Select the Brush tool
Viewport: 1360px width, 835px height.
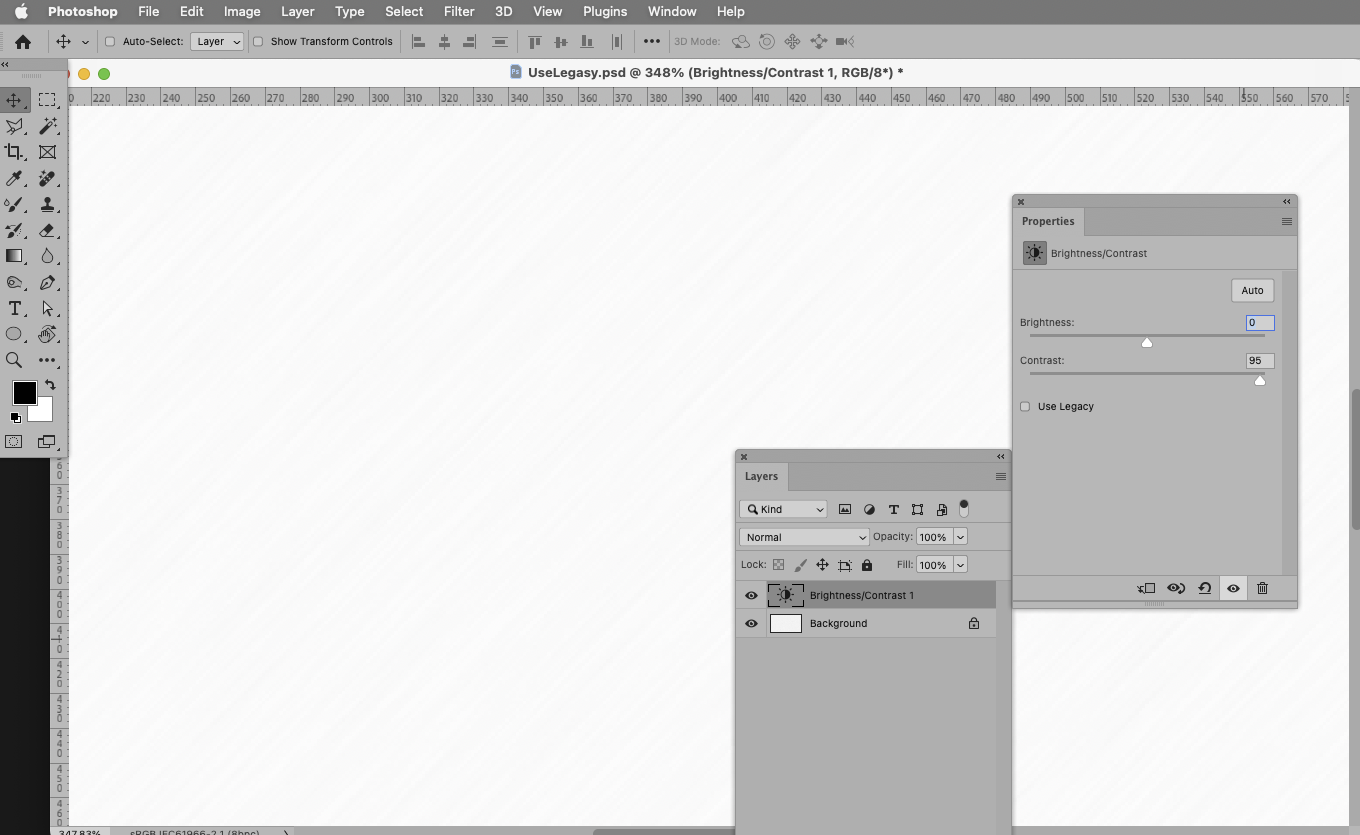point(14,204)
